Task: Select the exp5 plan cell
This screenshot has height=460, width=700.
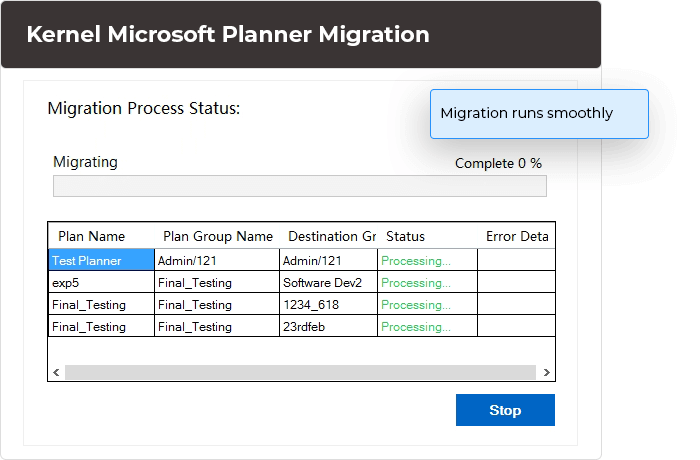Action: point(101,282)
